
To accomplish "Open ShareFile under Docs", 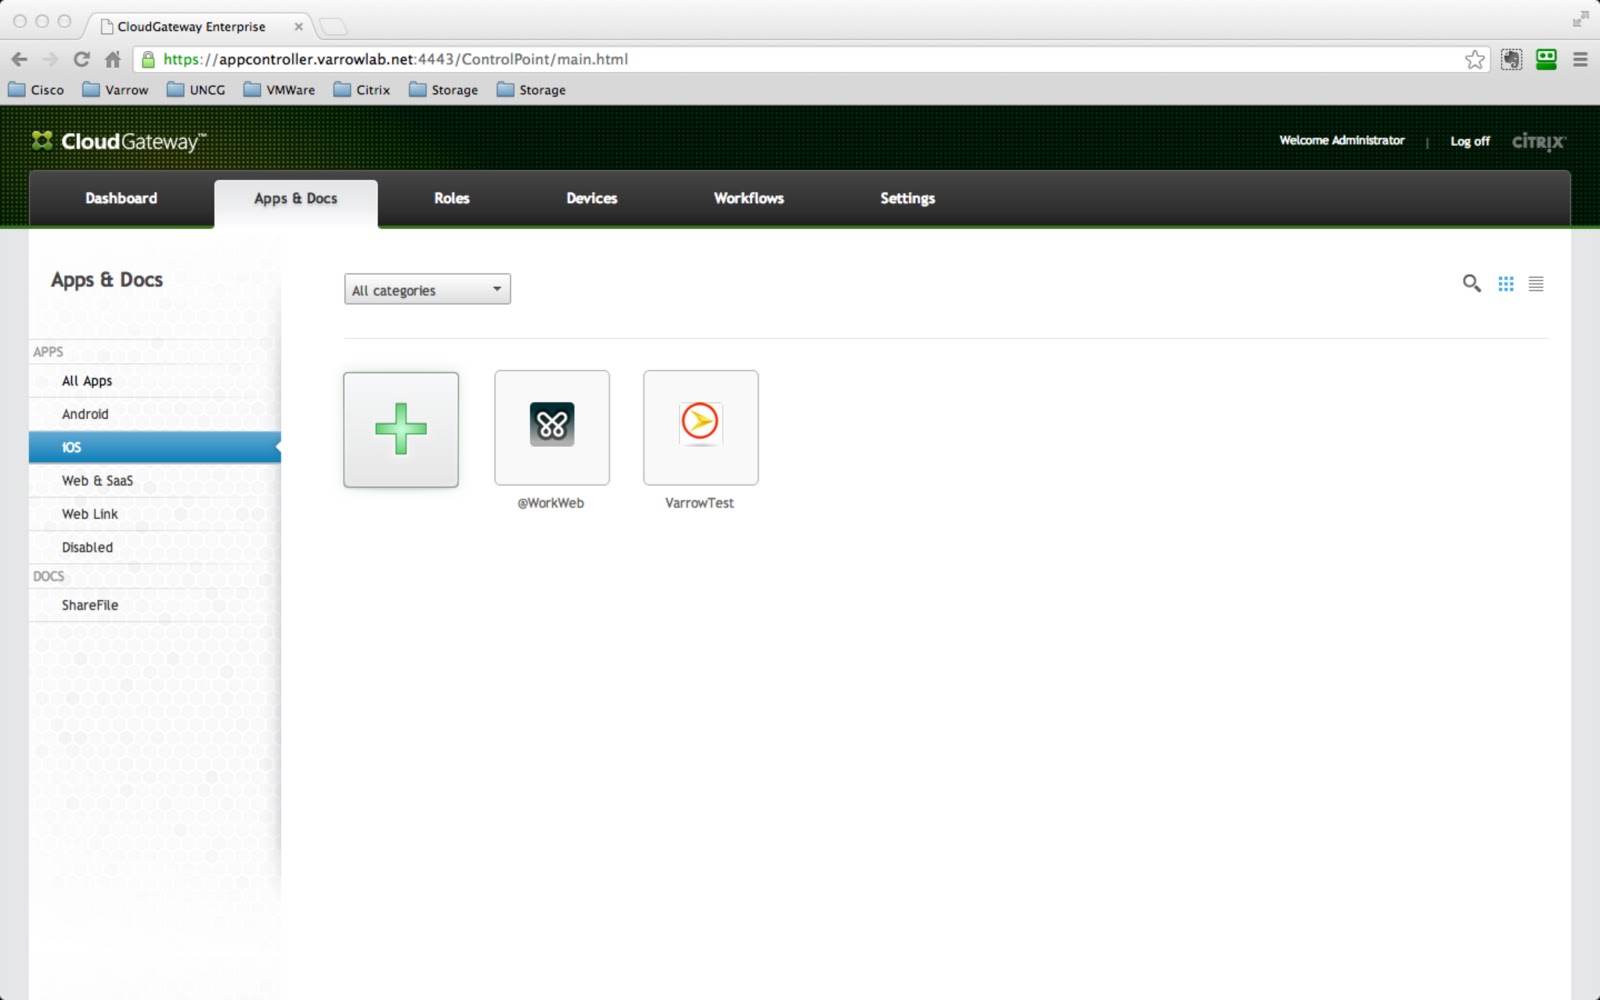I will (x=155, y=605).
